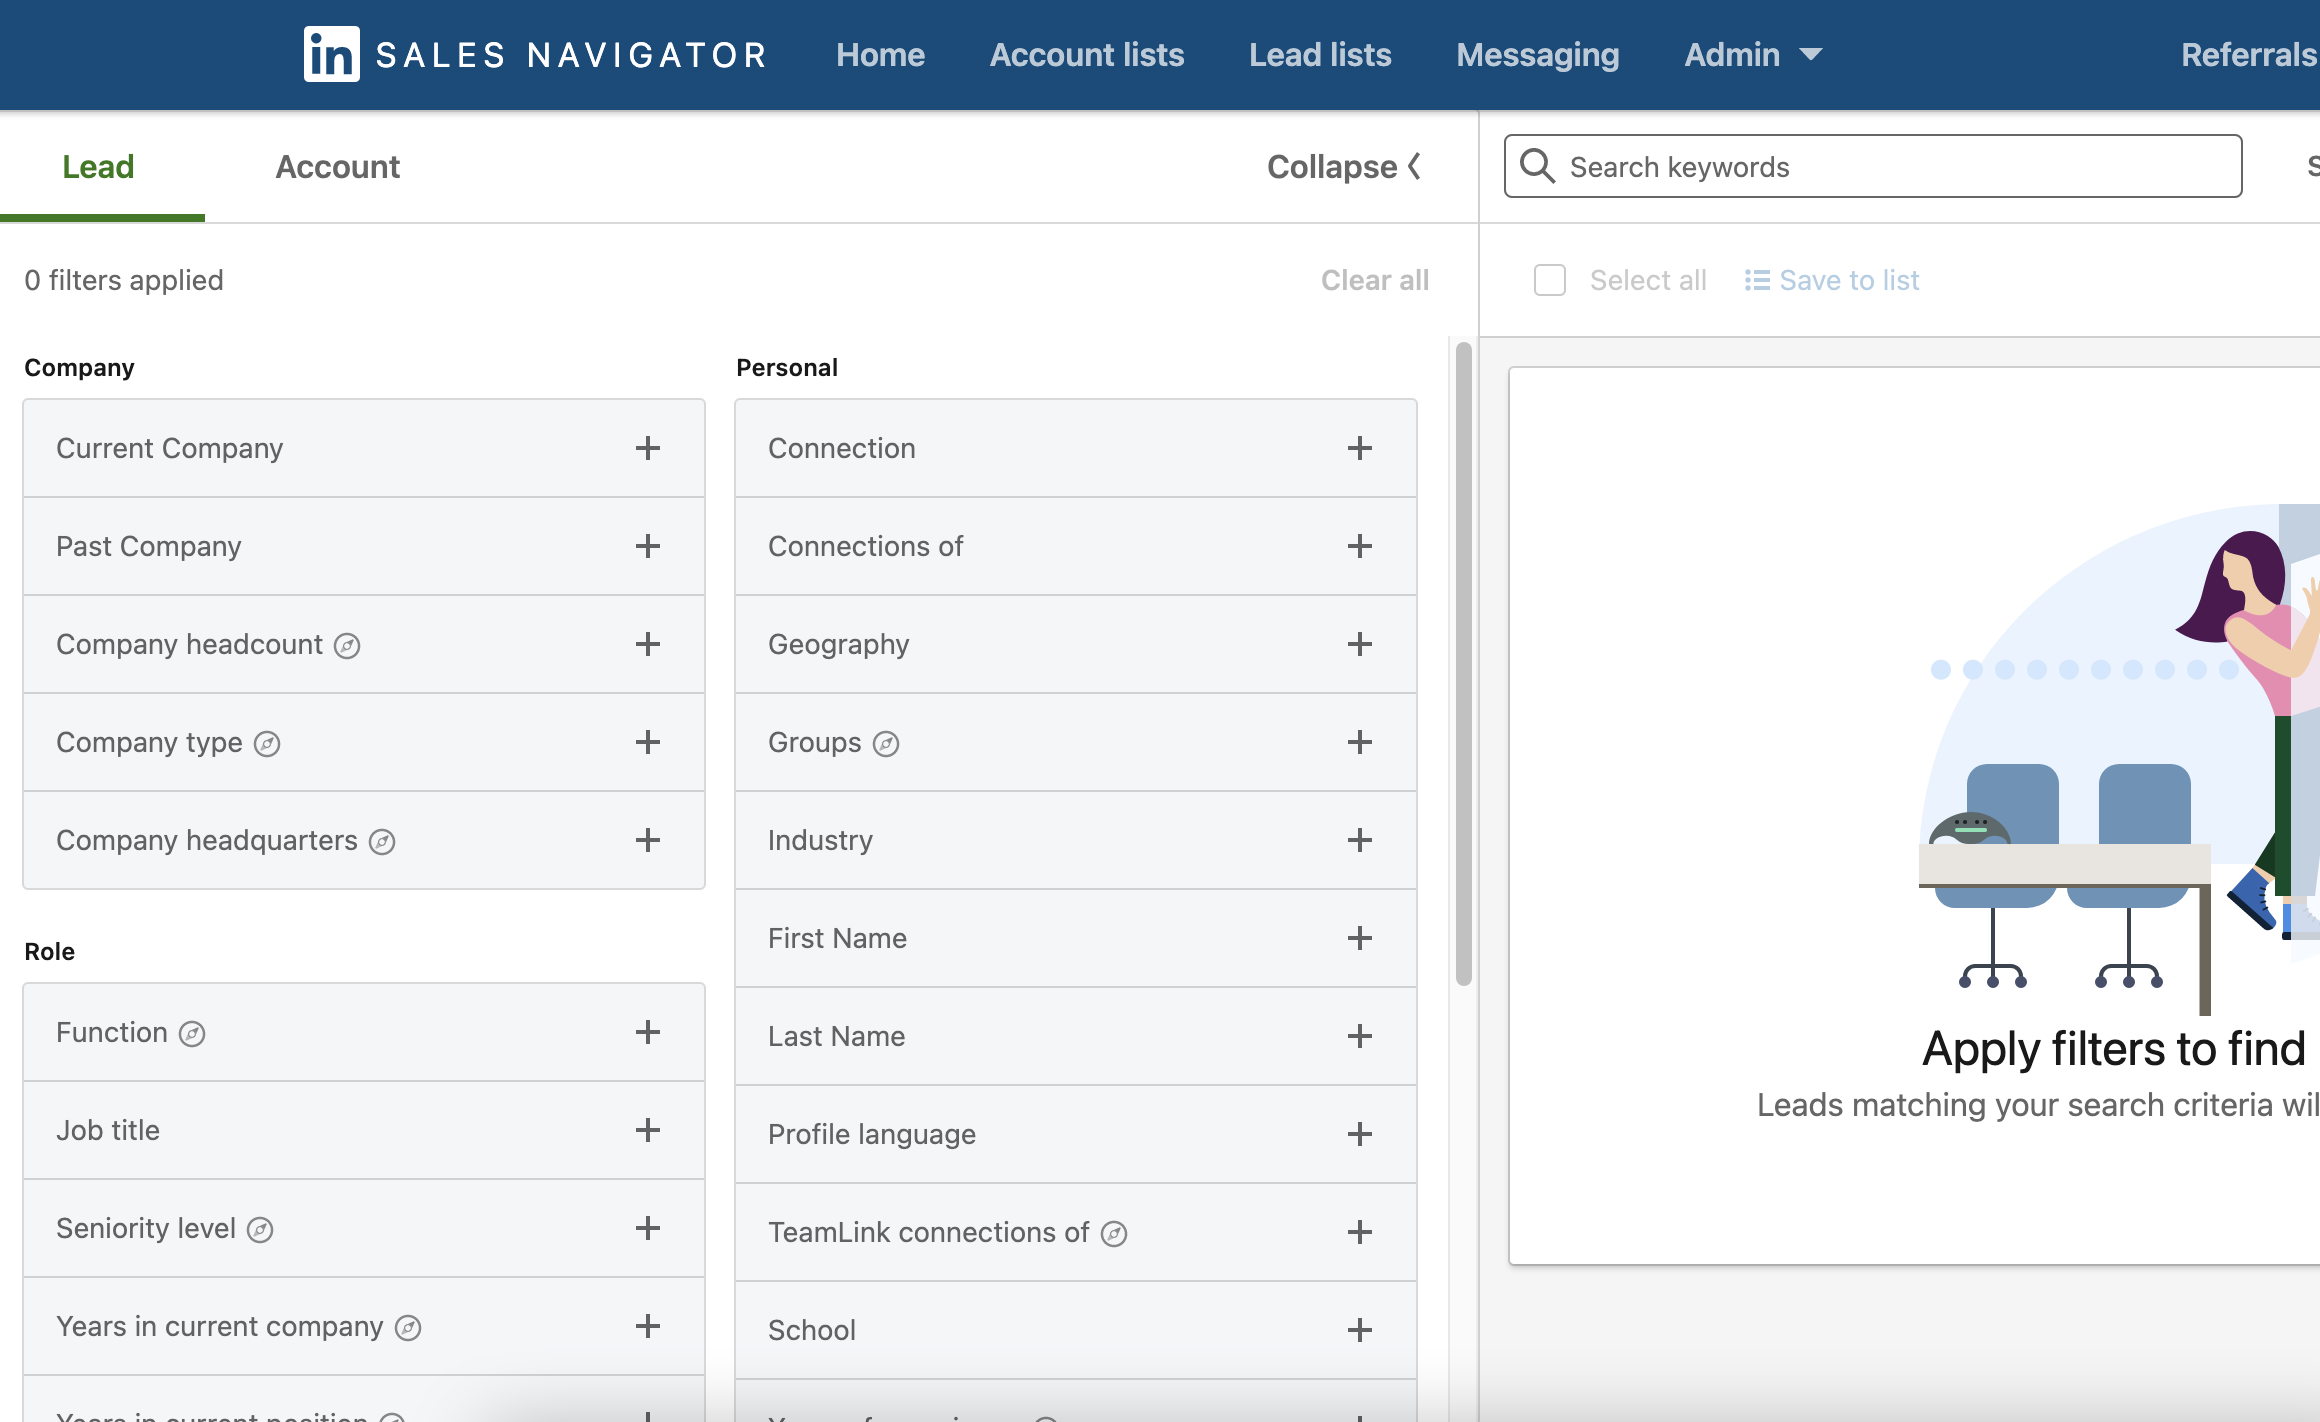The image size is (2320, 1422).
Task: Click the Save to list icon
Action: pos(1757,278)
